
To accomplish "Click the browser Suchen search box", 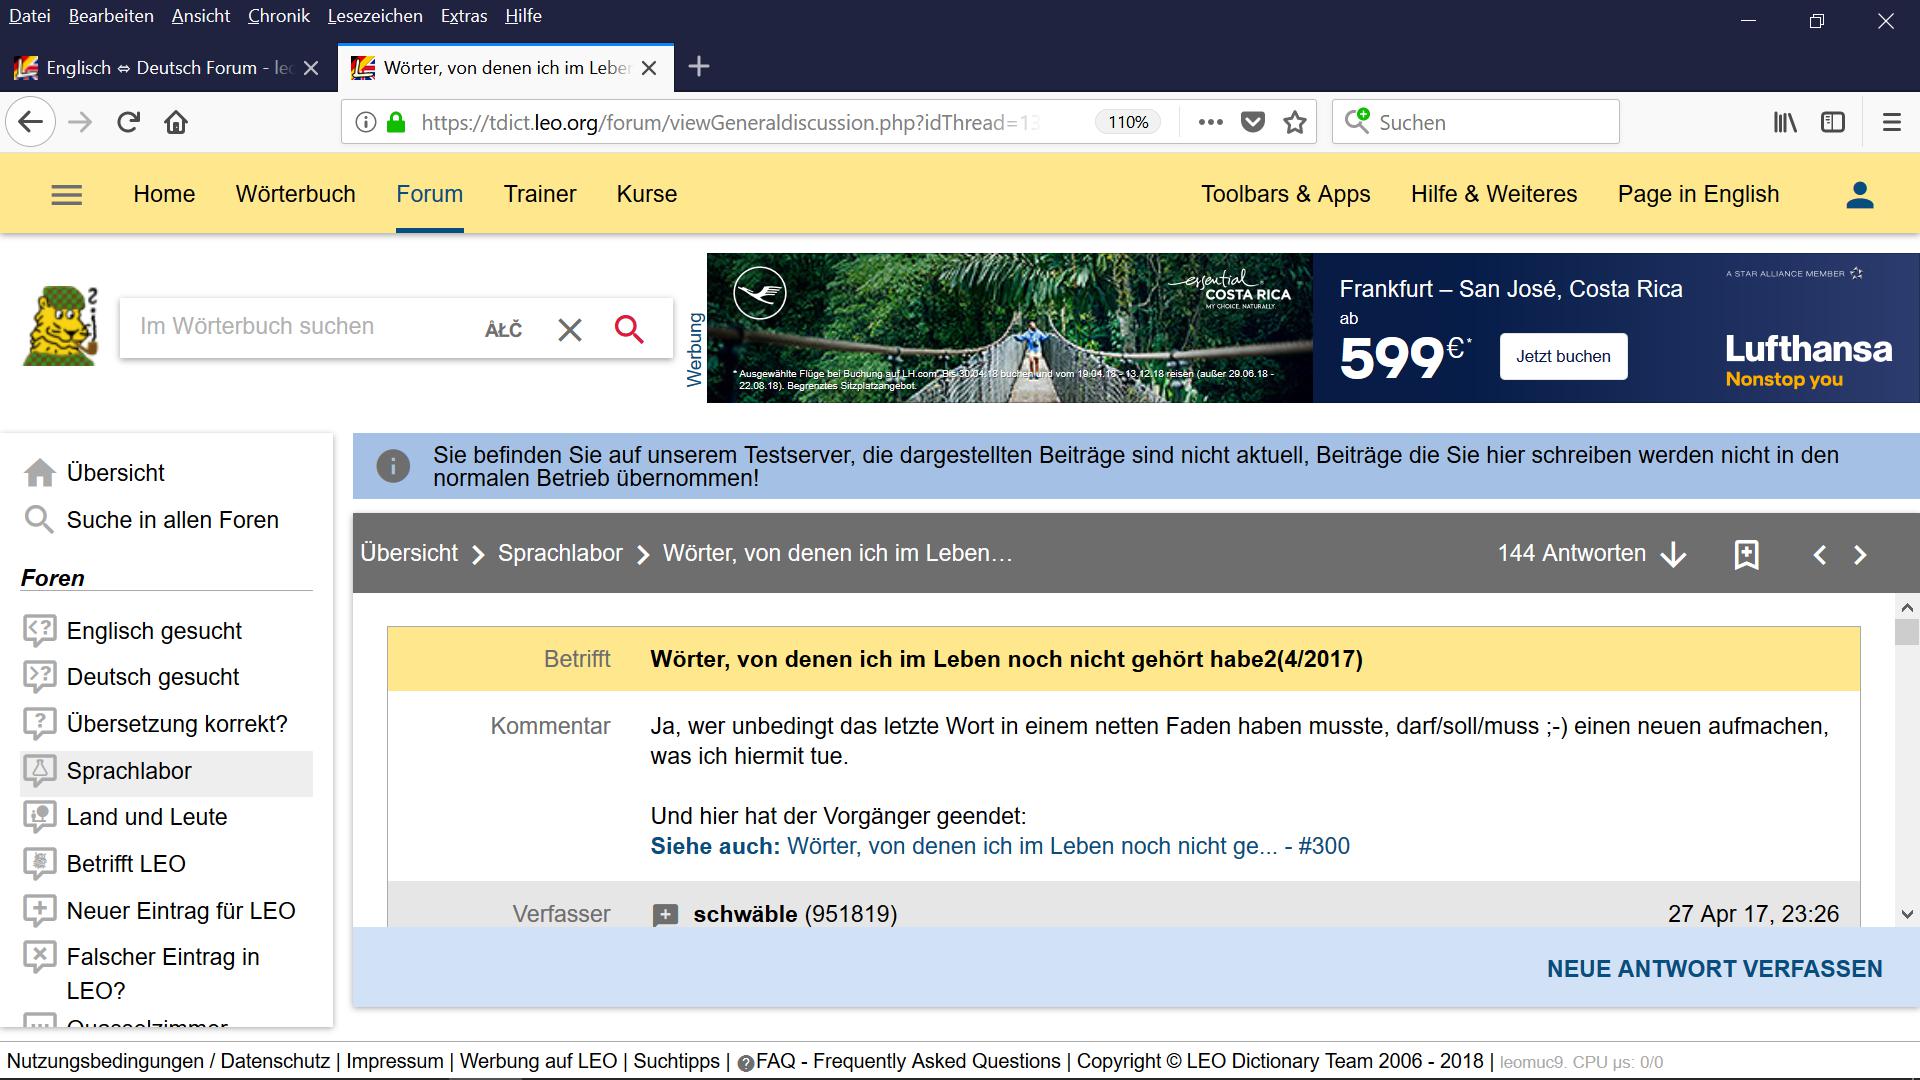I will 1476,122.
